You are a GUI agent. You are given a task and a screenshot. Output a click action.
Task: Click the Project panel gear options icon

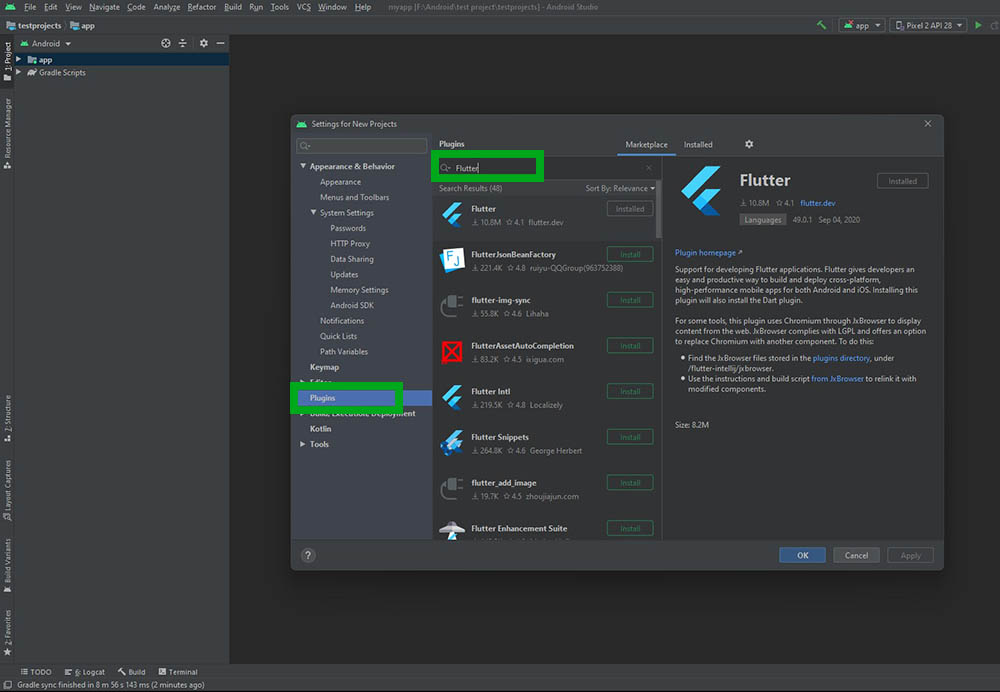click(x=204, y=44)
